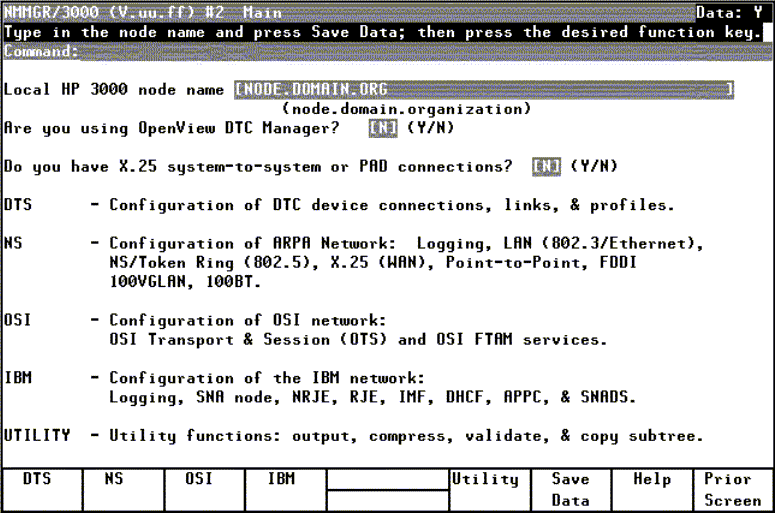Click the 'IBM' description heading

pos(18,378)
